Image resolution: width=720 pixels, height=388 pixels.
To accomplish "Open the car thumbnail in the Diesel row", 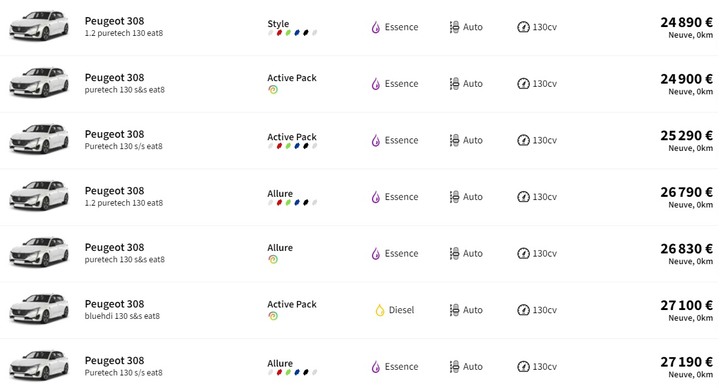I will point(39,309).
